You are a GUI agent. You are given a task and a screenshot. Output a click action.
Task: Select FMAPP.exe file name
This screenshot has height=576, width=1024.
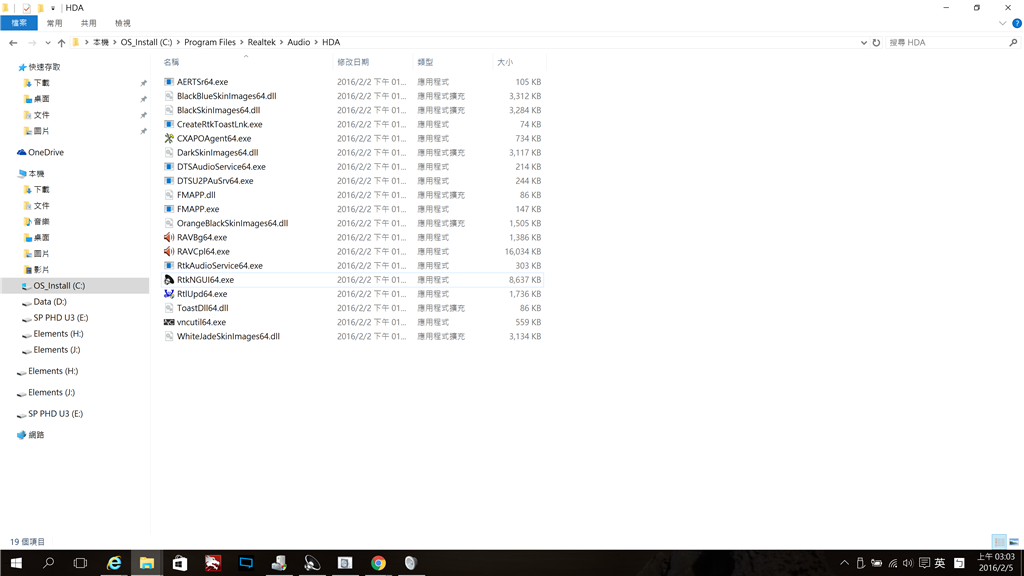198,209
